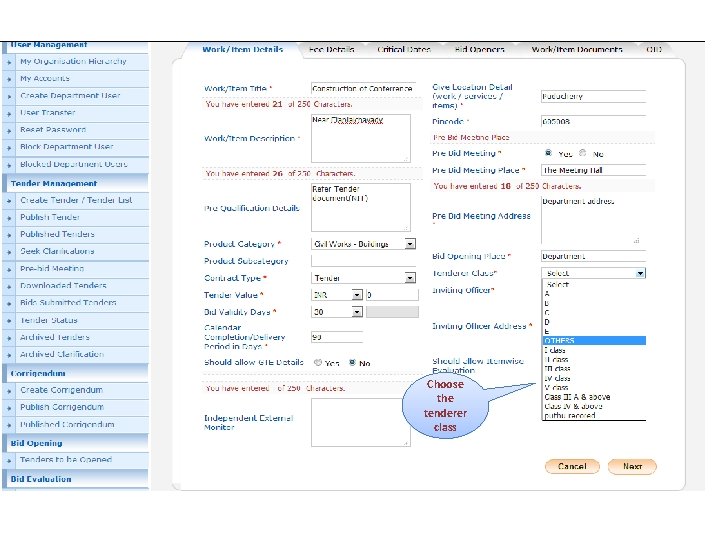Image resolution: width=720 pixels, height=540 pixels.
Task: Click the arrow icon beside Tenders to be Opened
Action: click(9, 461)
